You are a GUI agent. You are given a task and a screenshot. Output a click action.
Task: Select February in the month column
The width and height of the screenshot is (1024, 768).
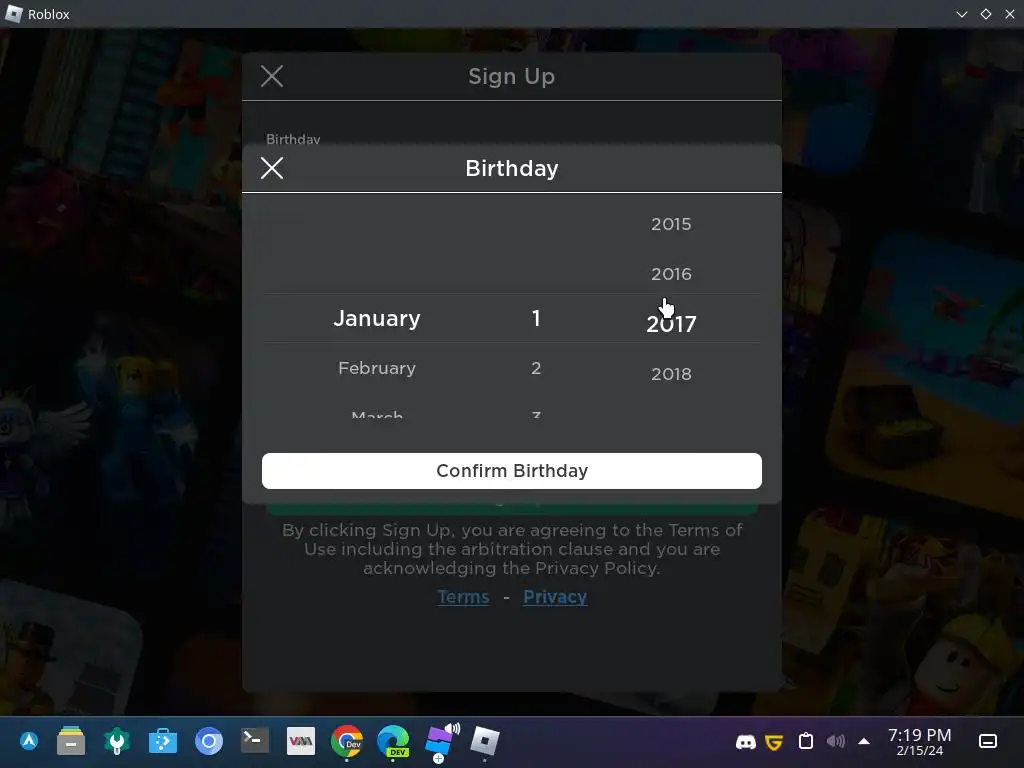pyautogui.click(x=377, y=368)
